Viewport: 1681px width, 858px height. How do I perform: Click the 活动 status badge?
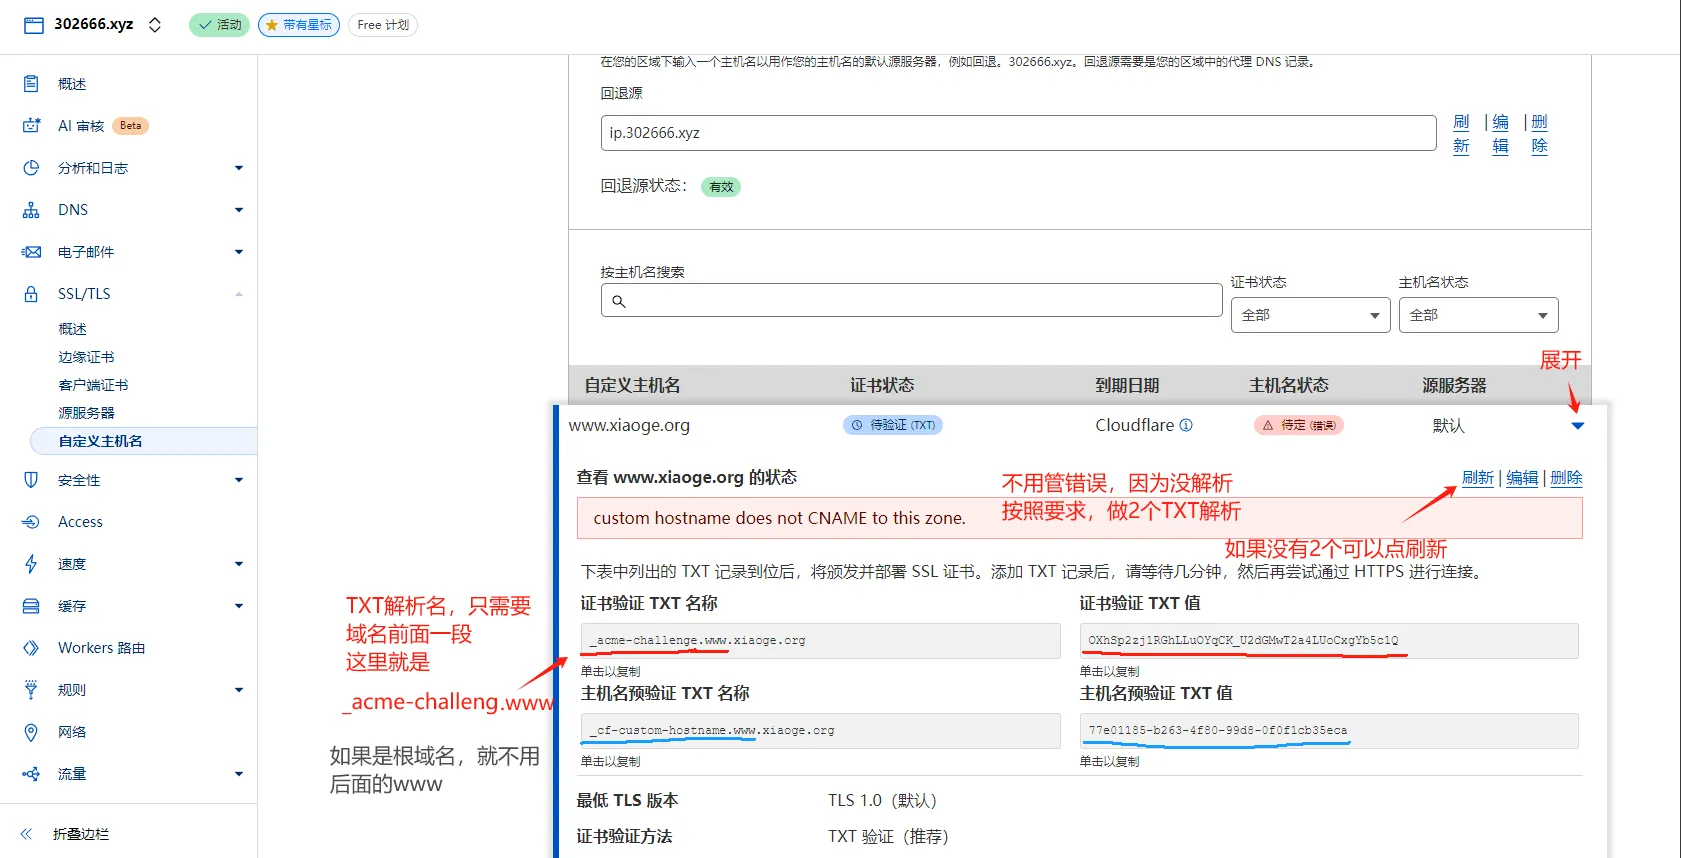coord(219,25)
